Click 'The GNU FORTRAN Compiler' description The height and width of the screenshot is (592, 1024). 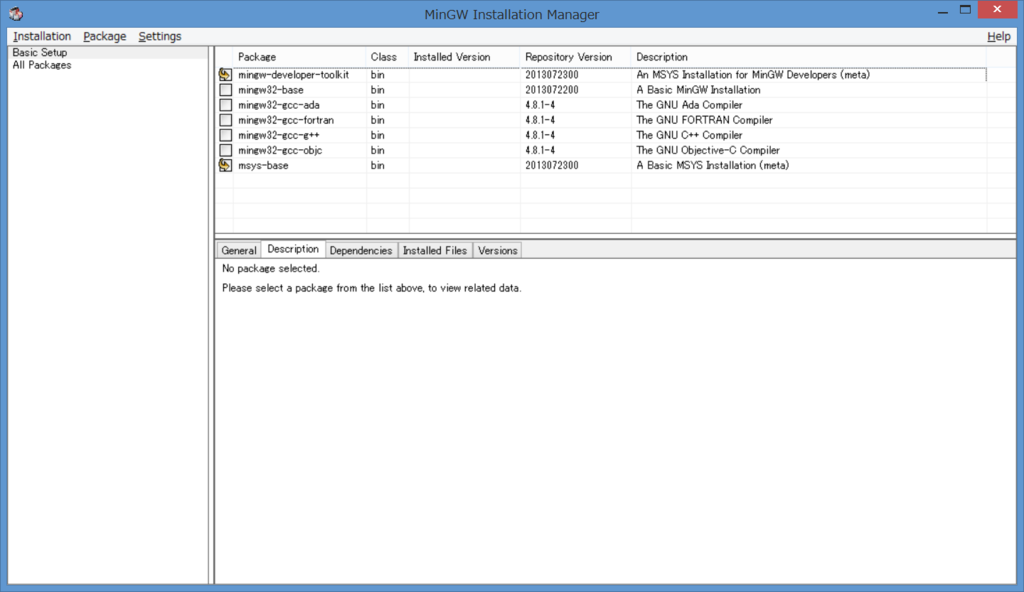pos(704,120)
